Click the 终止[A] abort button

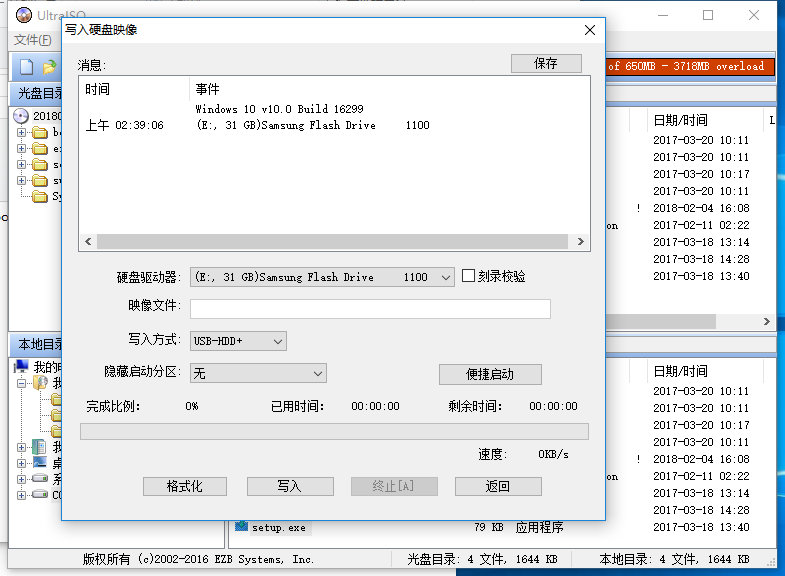point(394,486)
